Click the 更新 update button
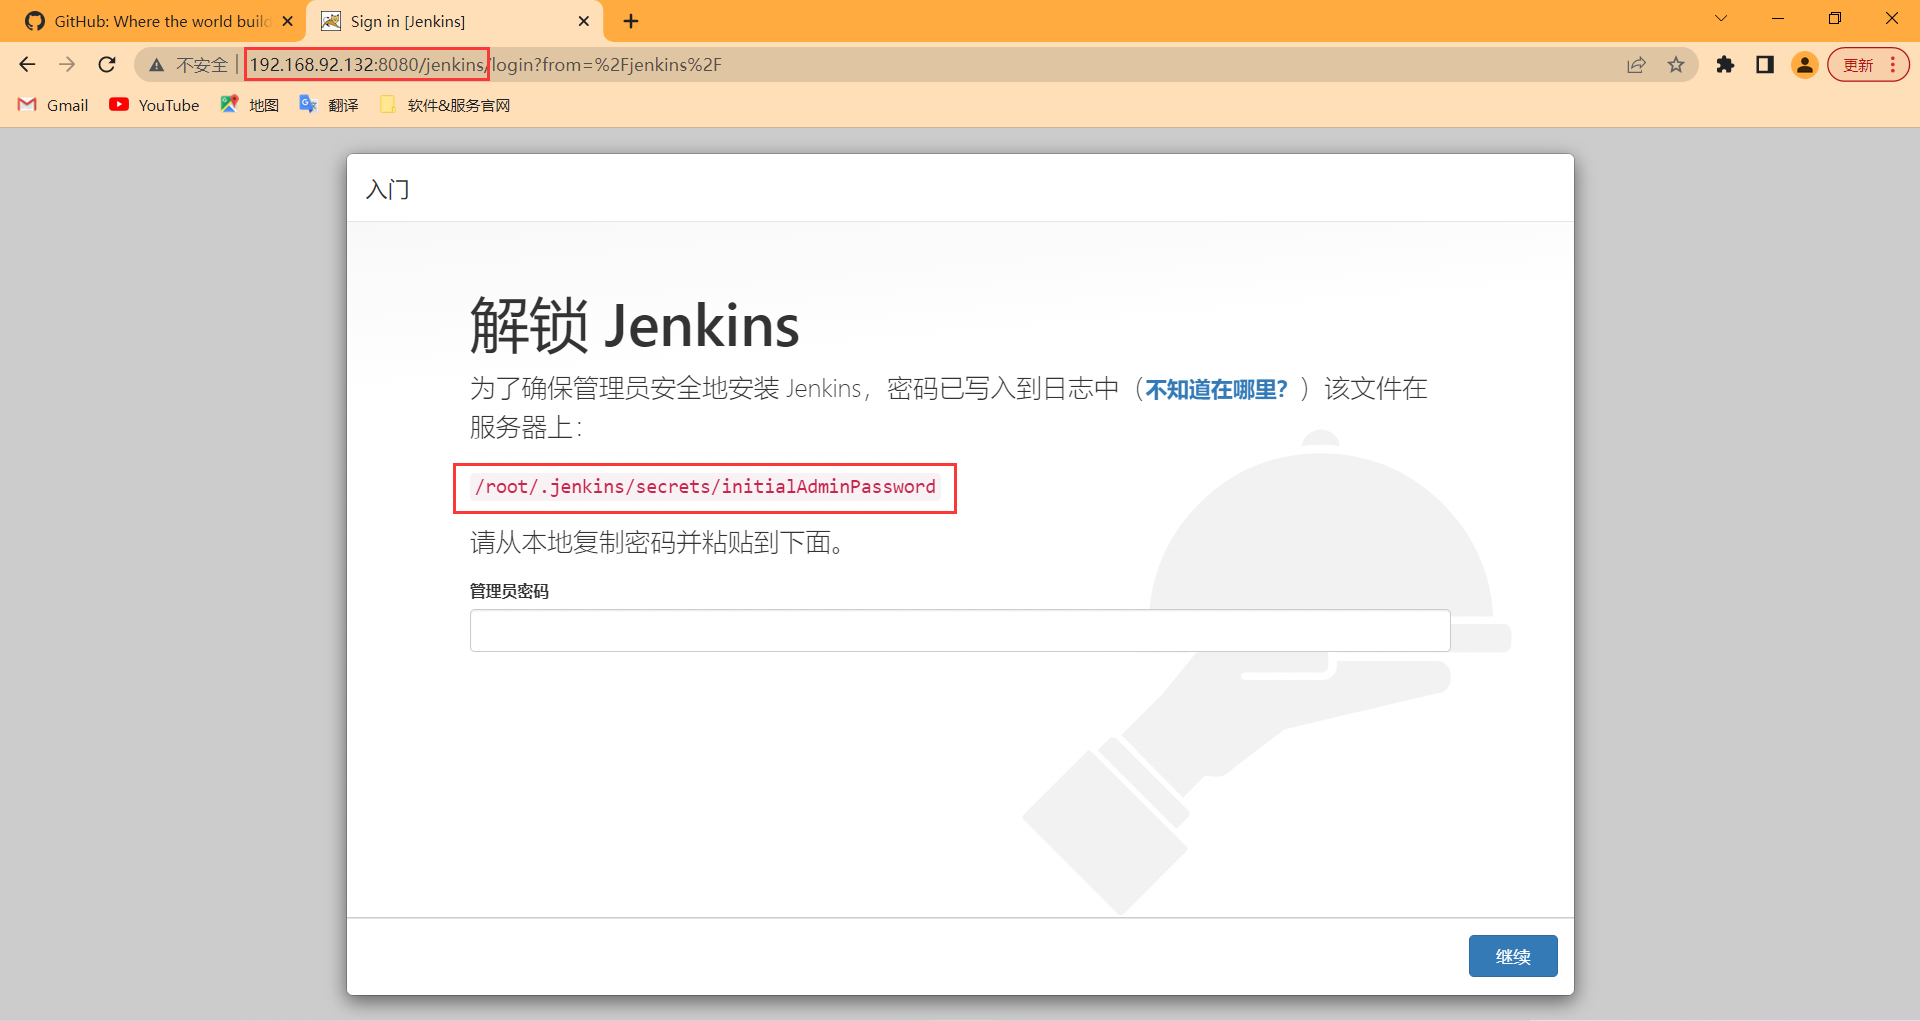This screenshot has width=1920, height=1021. coord(1868,65)
